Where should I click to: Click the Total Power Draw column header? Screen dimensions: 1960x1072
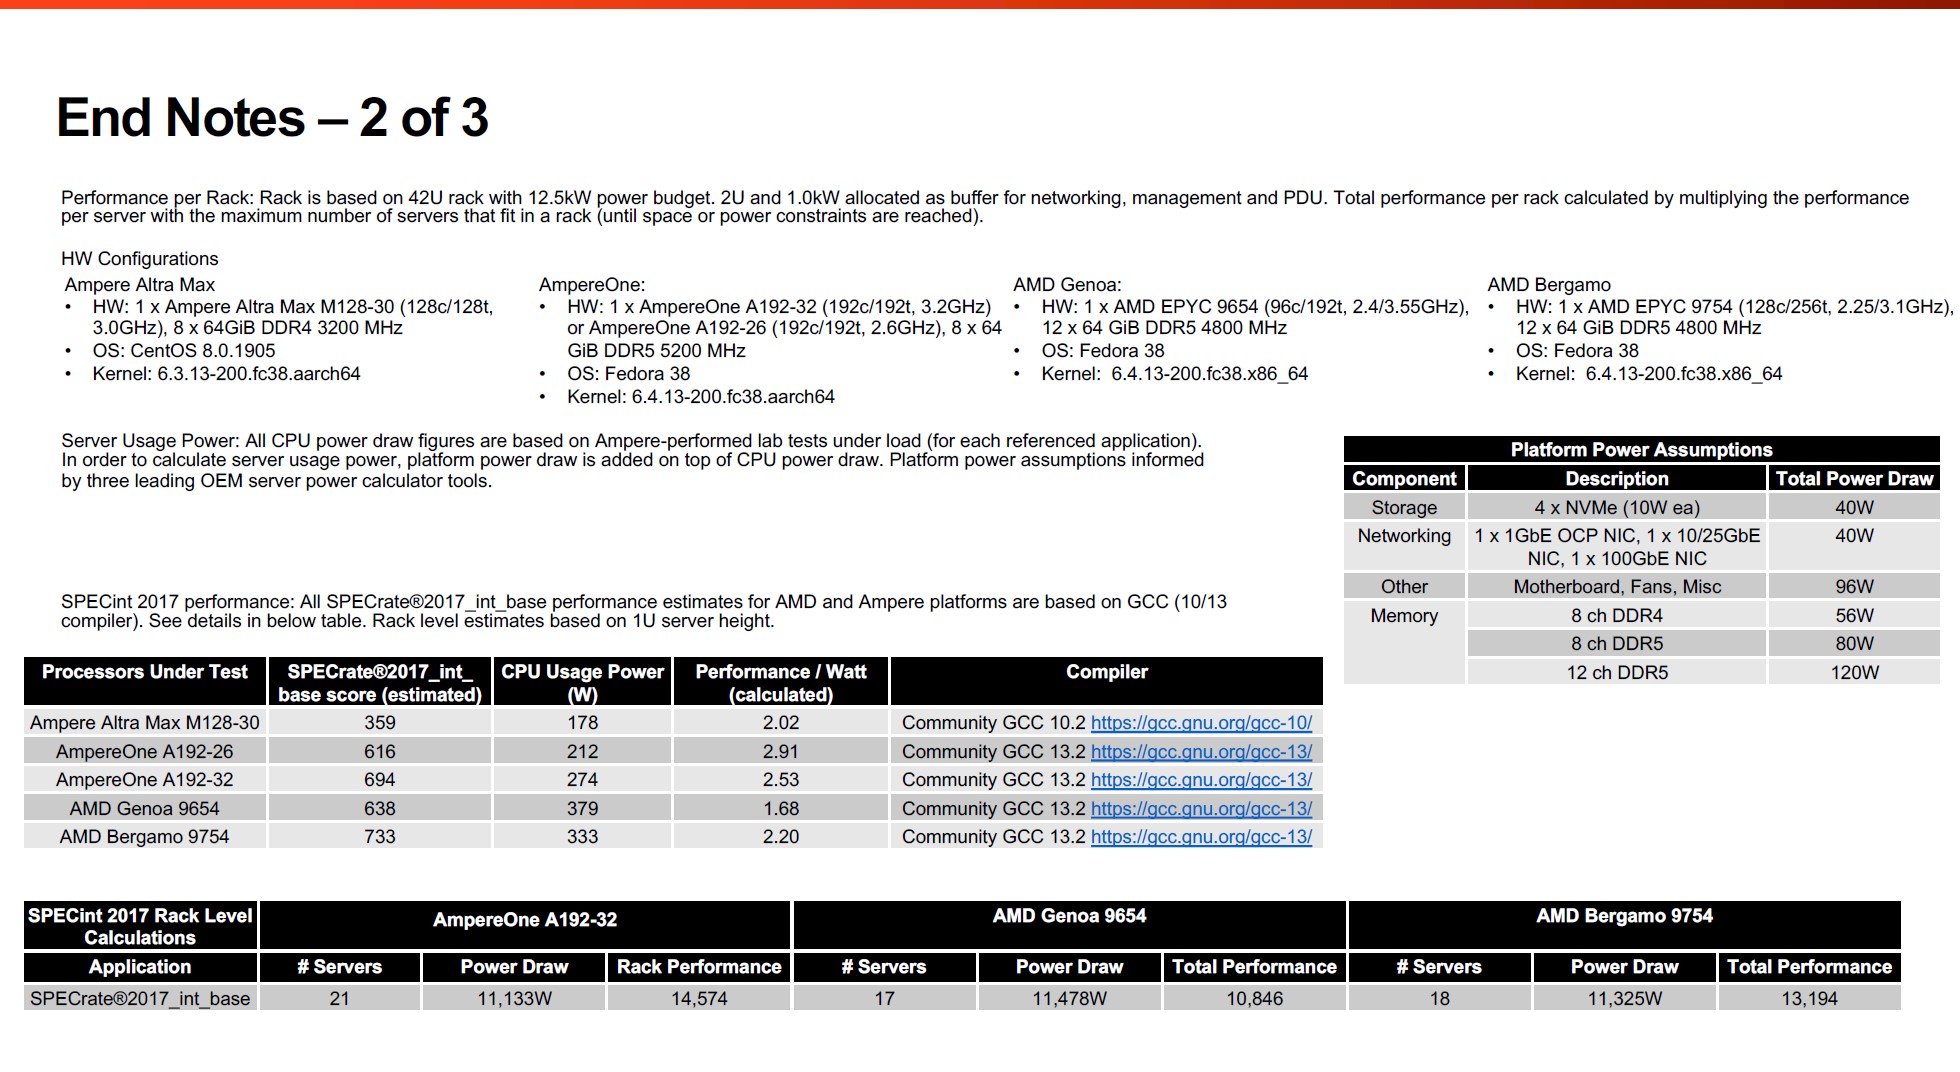pyautogui.click(x=1854, y=478)
